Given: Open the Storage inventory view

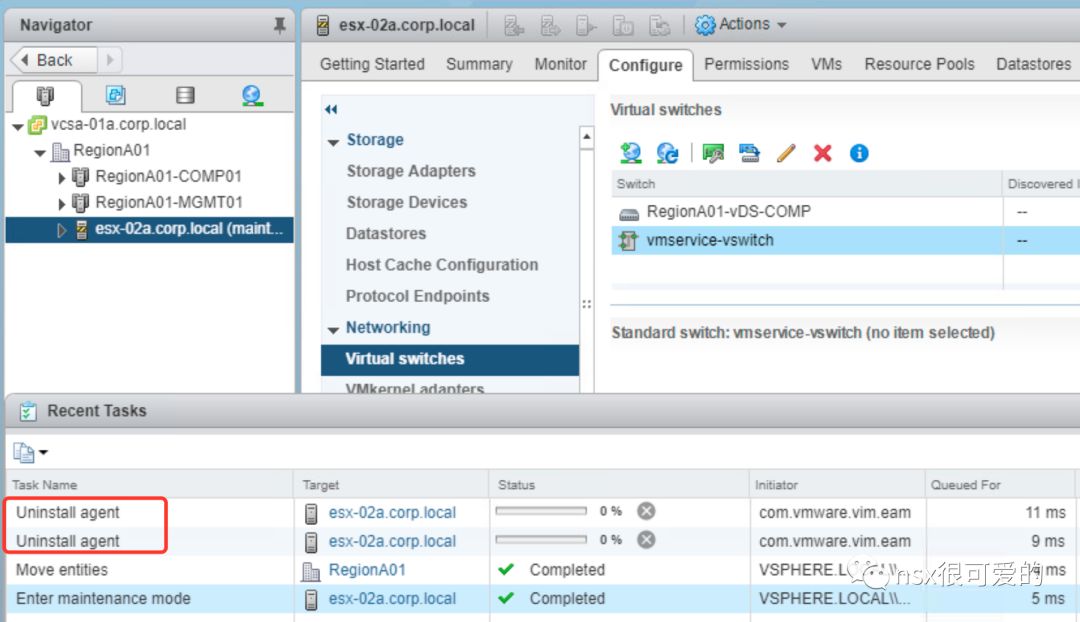Looking at the screenshot, I should (x=185, y=95).
